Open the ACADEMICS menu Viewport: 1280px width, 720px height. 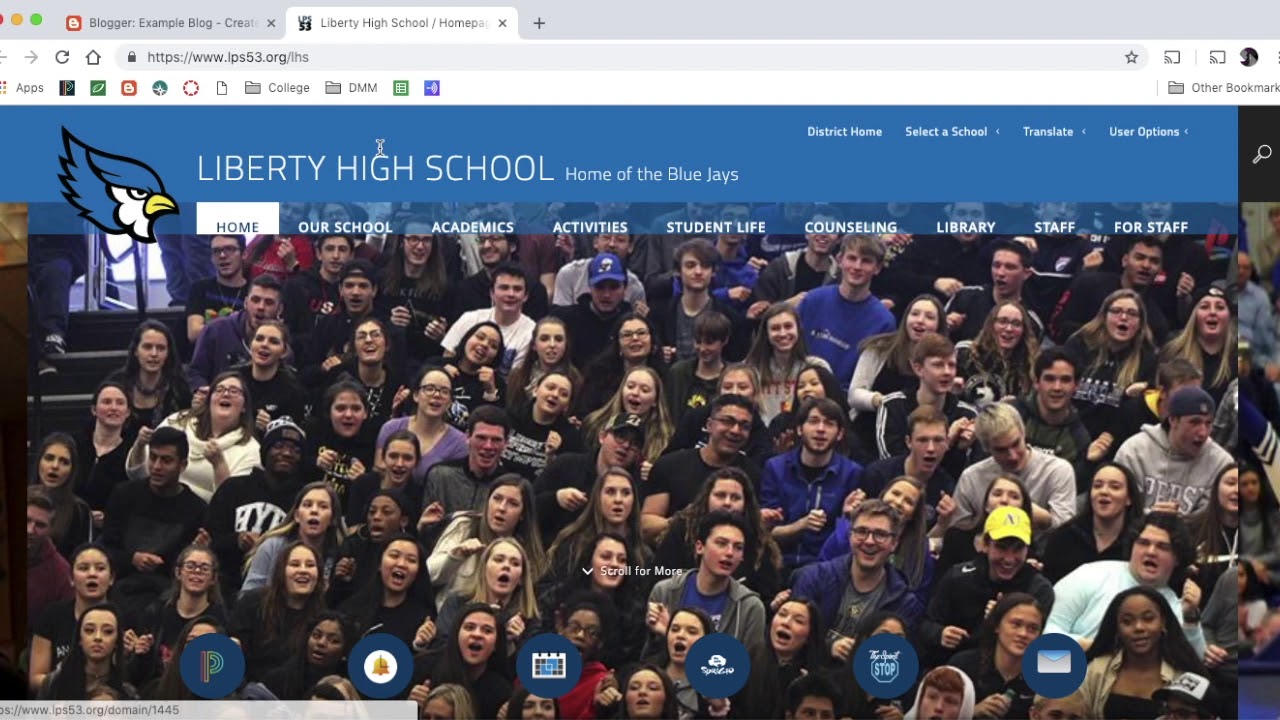click(472, 227)
